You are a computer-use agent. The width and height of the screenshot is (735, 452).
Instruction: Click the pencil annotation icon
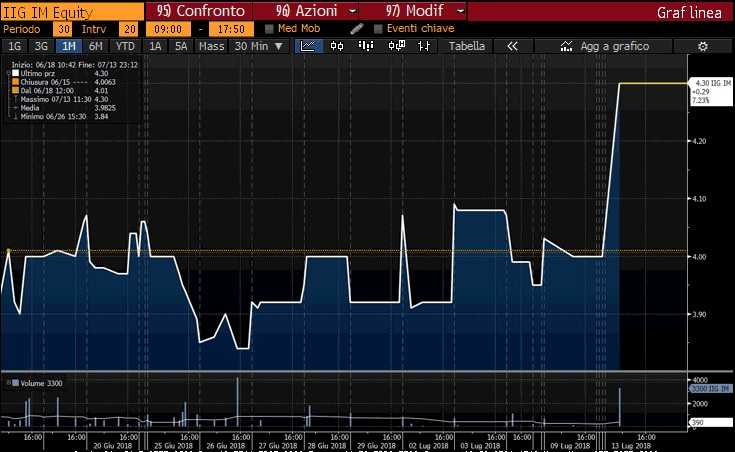point(357,29)
